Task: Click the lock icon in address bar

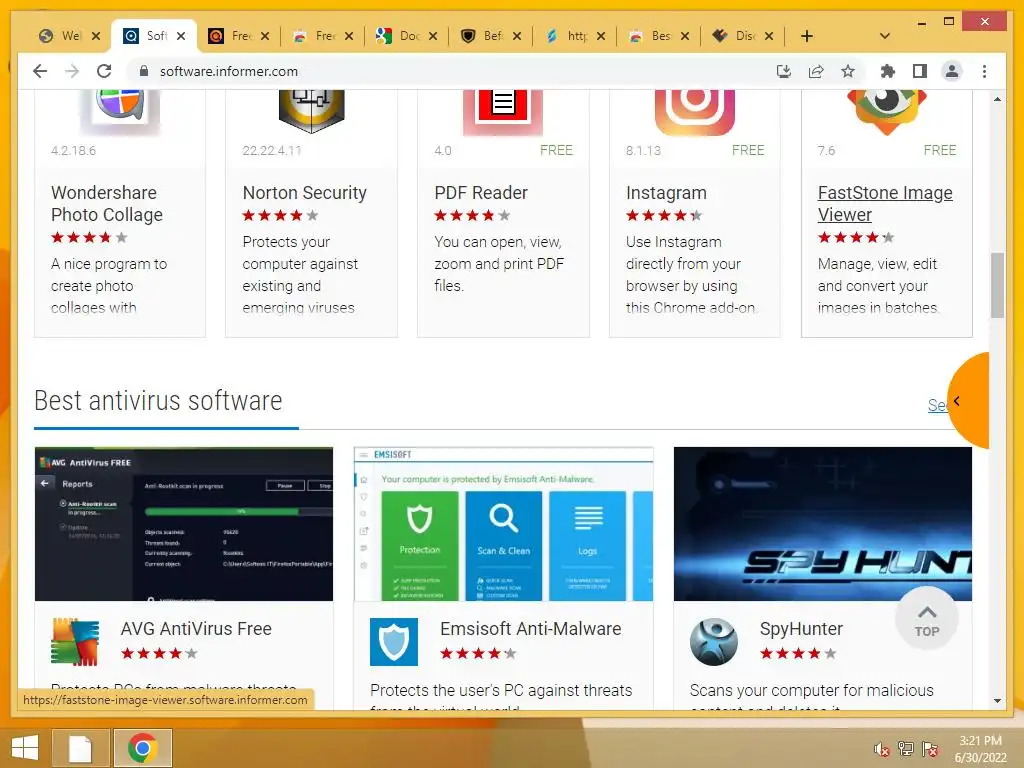Action: (144, 71)
